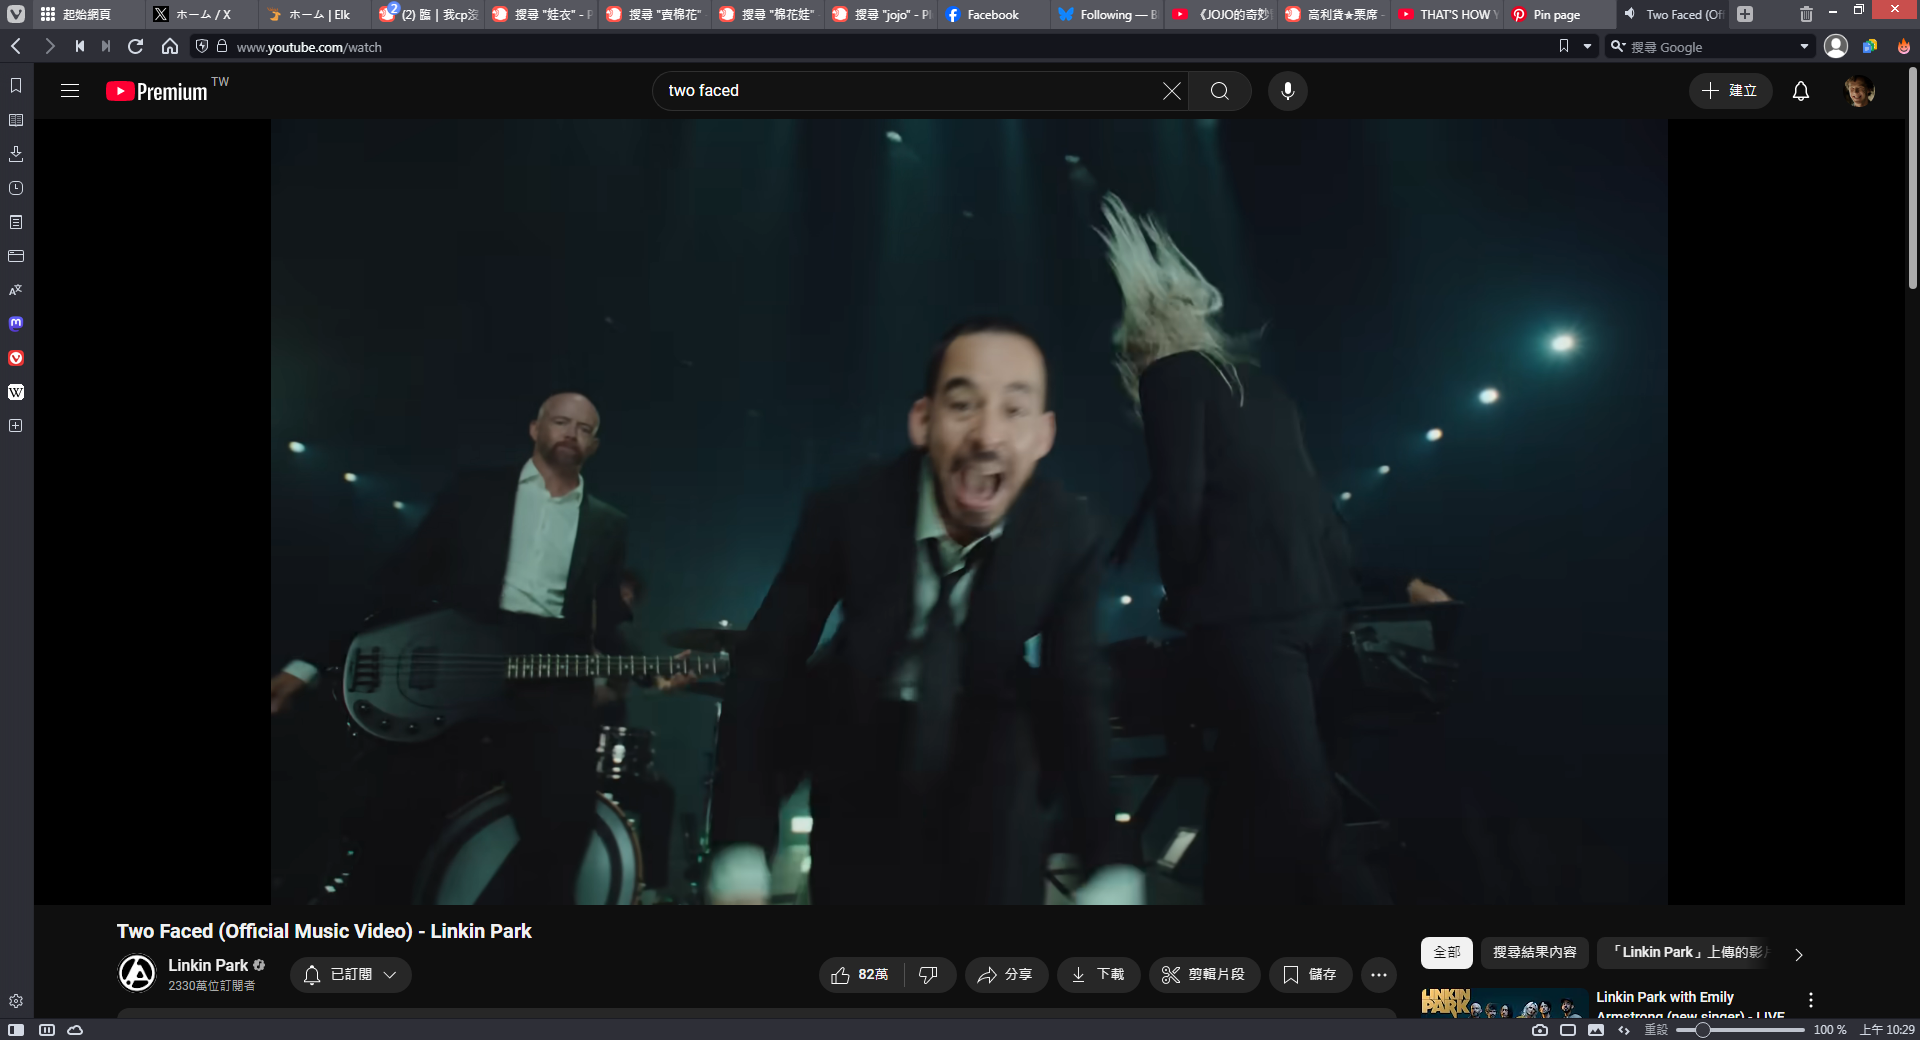This screenshot has width=1920, height=1048.
Task: Open the Linkin Park channel name
Action: 208,965
